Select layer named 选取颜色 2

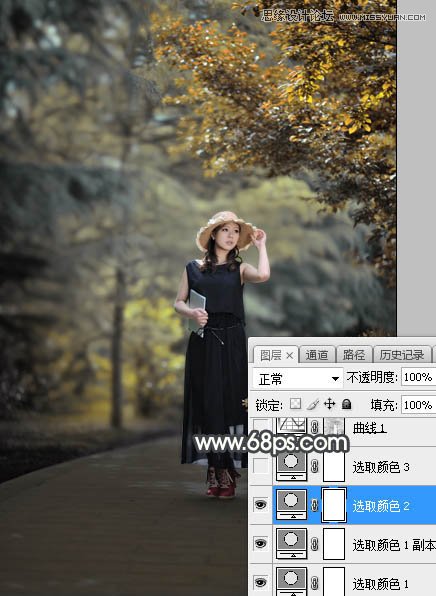coord(381,506)
